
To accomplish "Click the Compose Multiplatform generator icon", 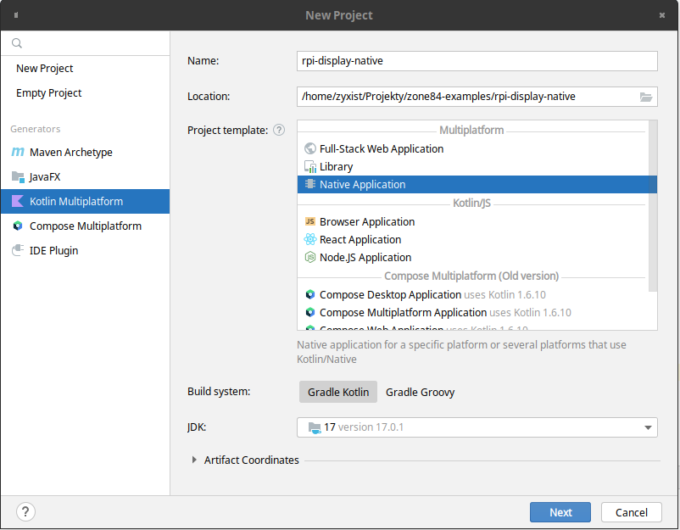I will click(x=18, y=226).
